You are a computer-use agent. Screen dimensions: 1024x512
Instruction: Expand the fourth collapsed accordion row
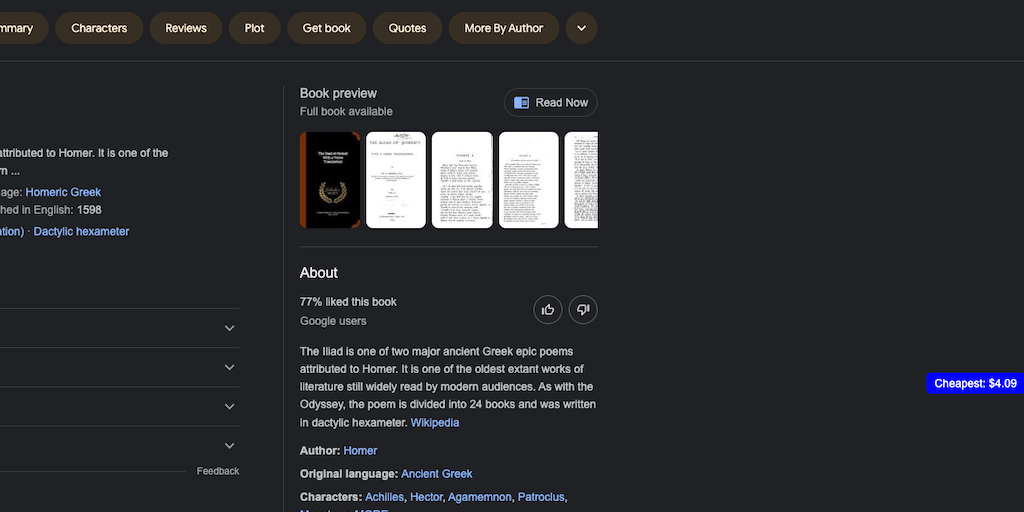click(229, 445)
